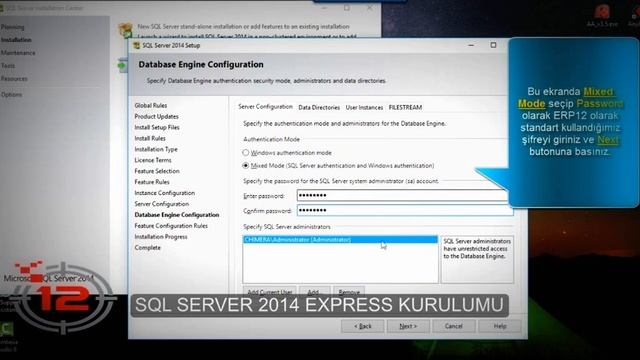Select Mixed Mode authentication radio button
Viewport: 640px width, 360px height.
246,166
